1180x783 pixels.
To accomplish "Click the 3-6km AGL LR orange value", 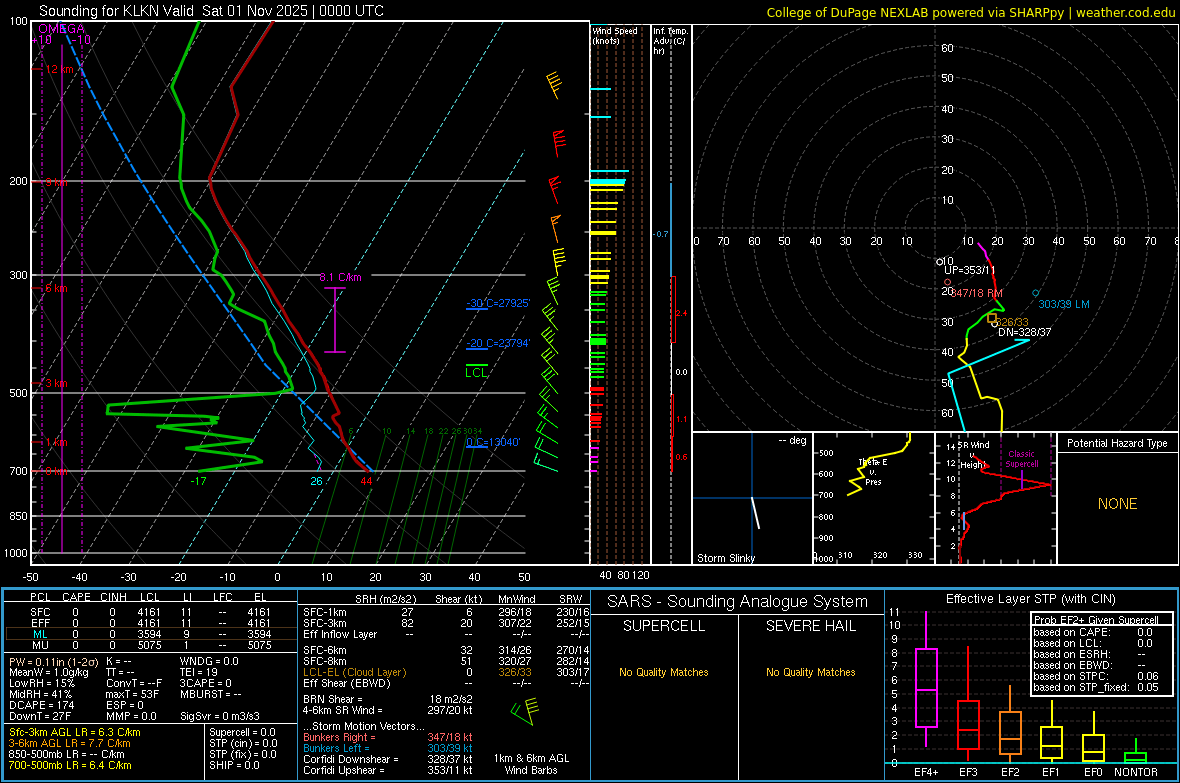I will pos(69,743).
